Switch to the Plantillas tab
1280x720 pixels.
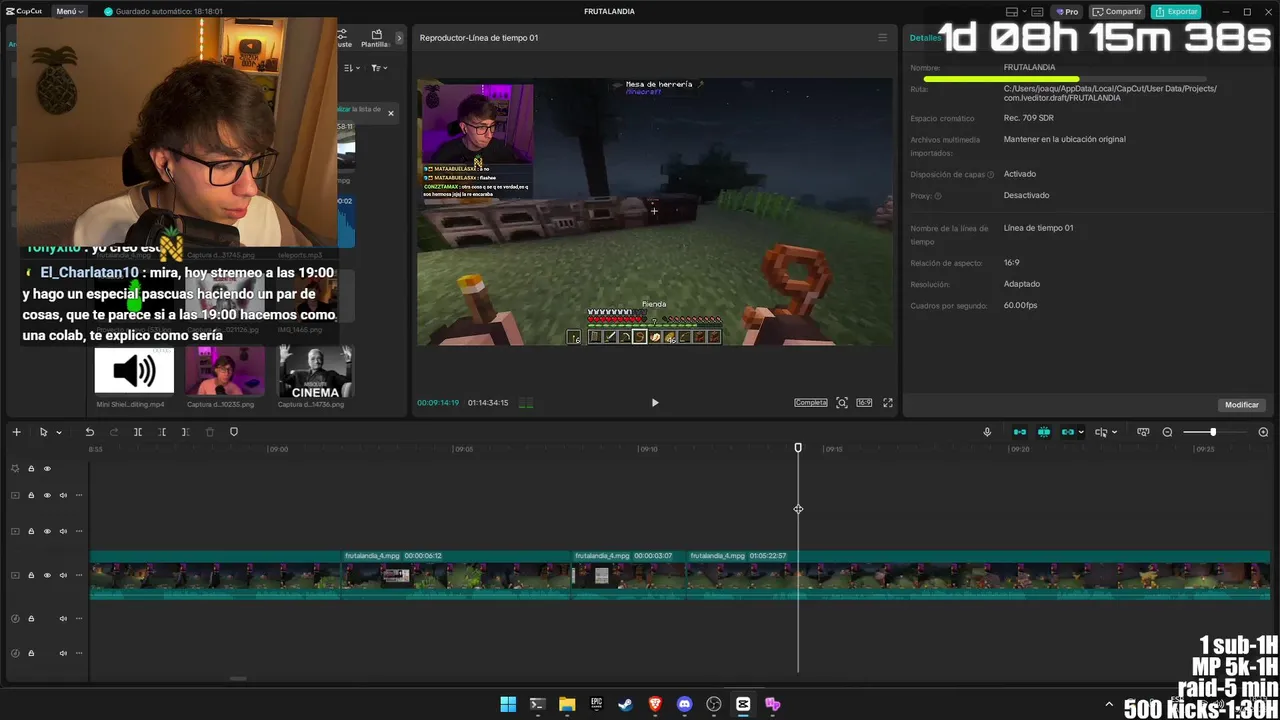(x=376, y=39)
